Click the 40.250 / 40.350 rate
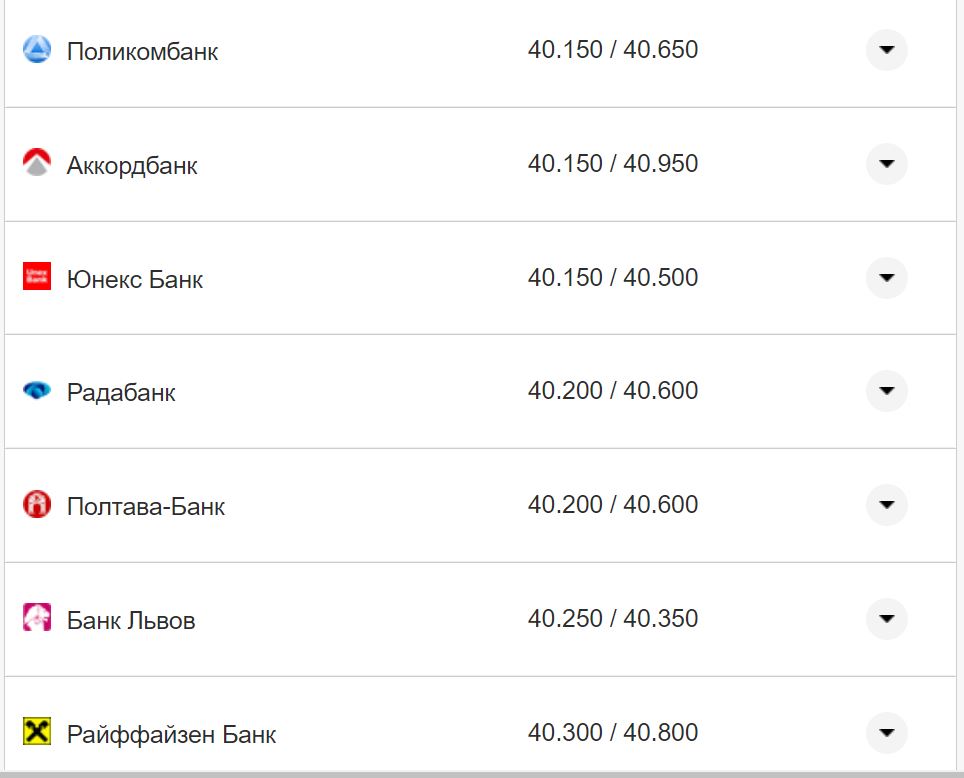964x778 pixels. (x=612, y=619)
